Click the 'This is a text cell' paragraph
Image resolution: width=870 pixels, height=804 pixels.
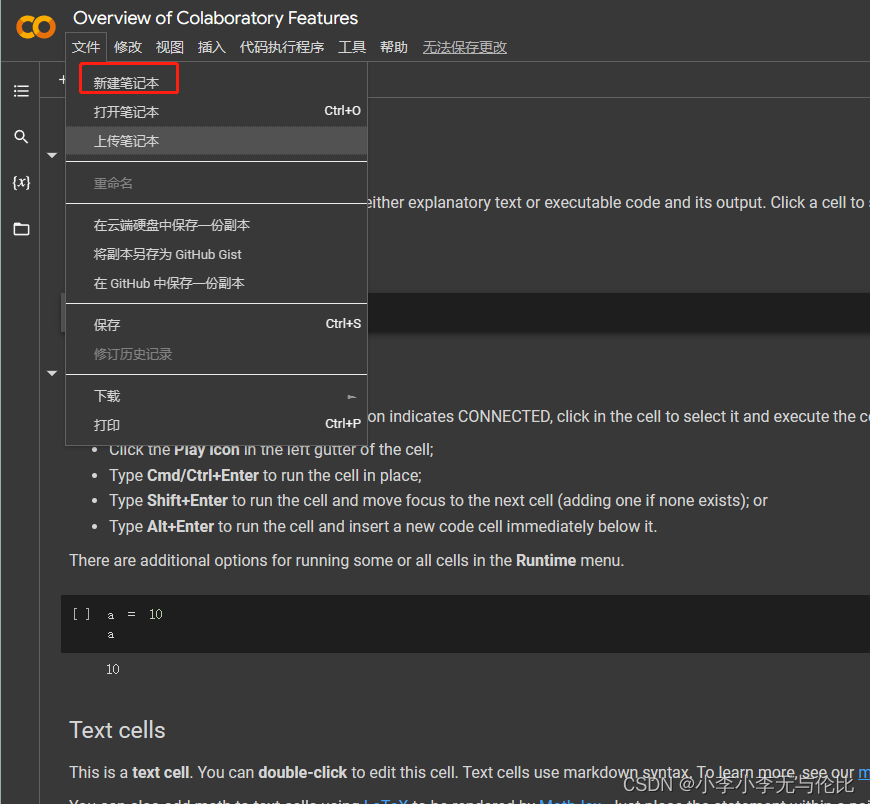pos(469,772)
